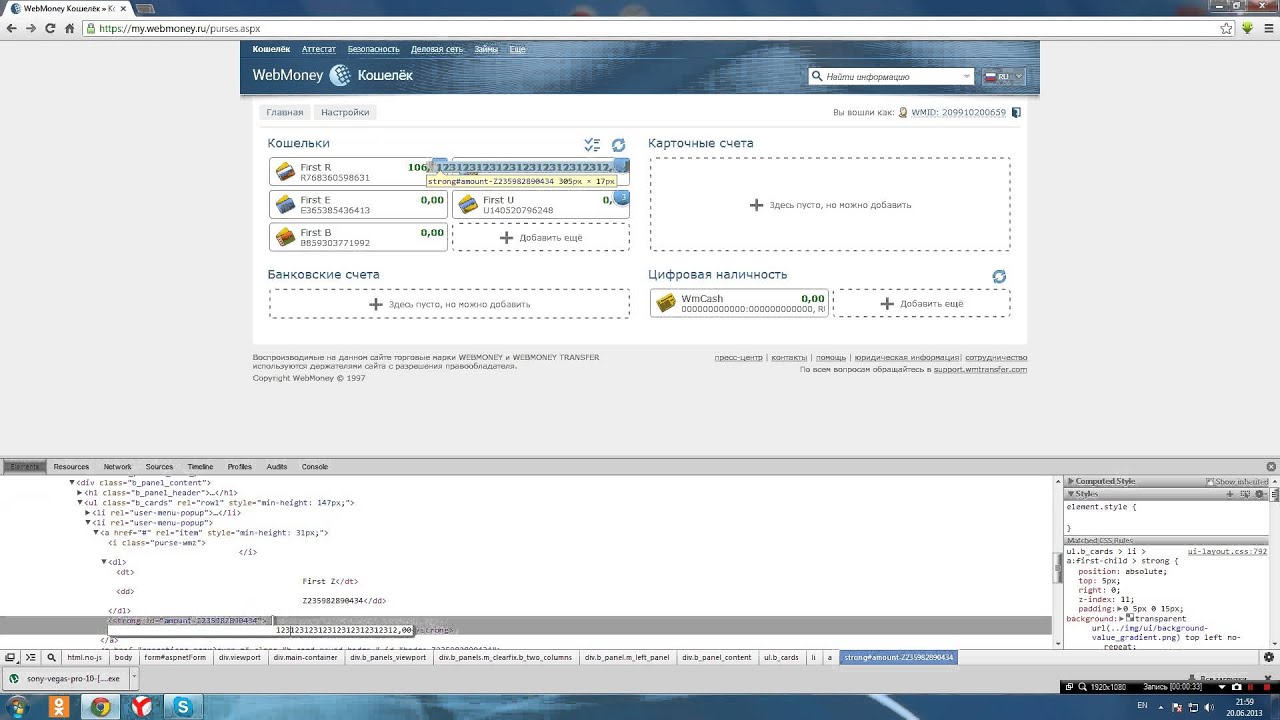Open the Ещё top menu item
Screen dimensions: 1280x720
pos(517,49)
